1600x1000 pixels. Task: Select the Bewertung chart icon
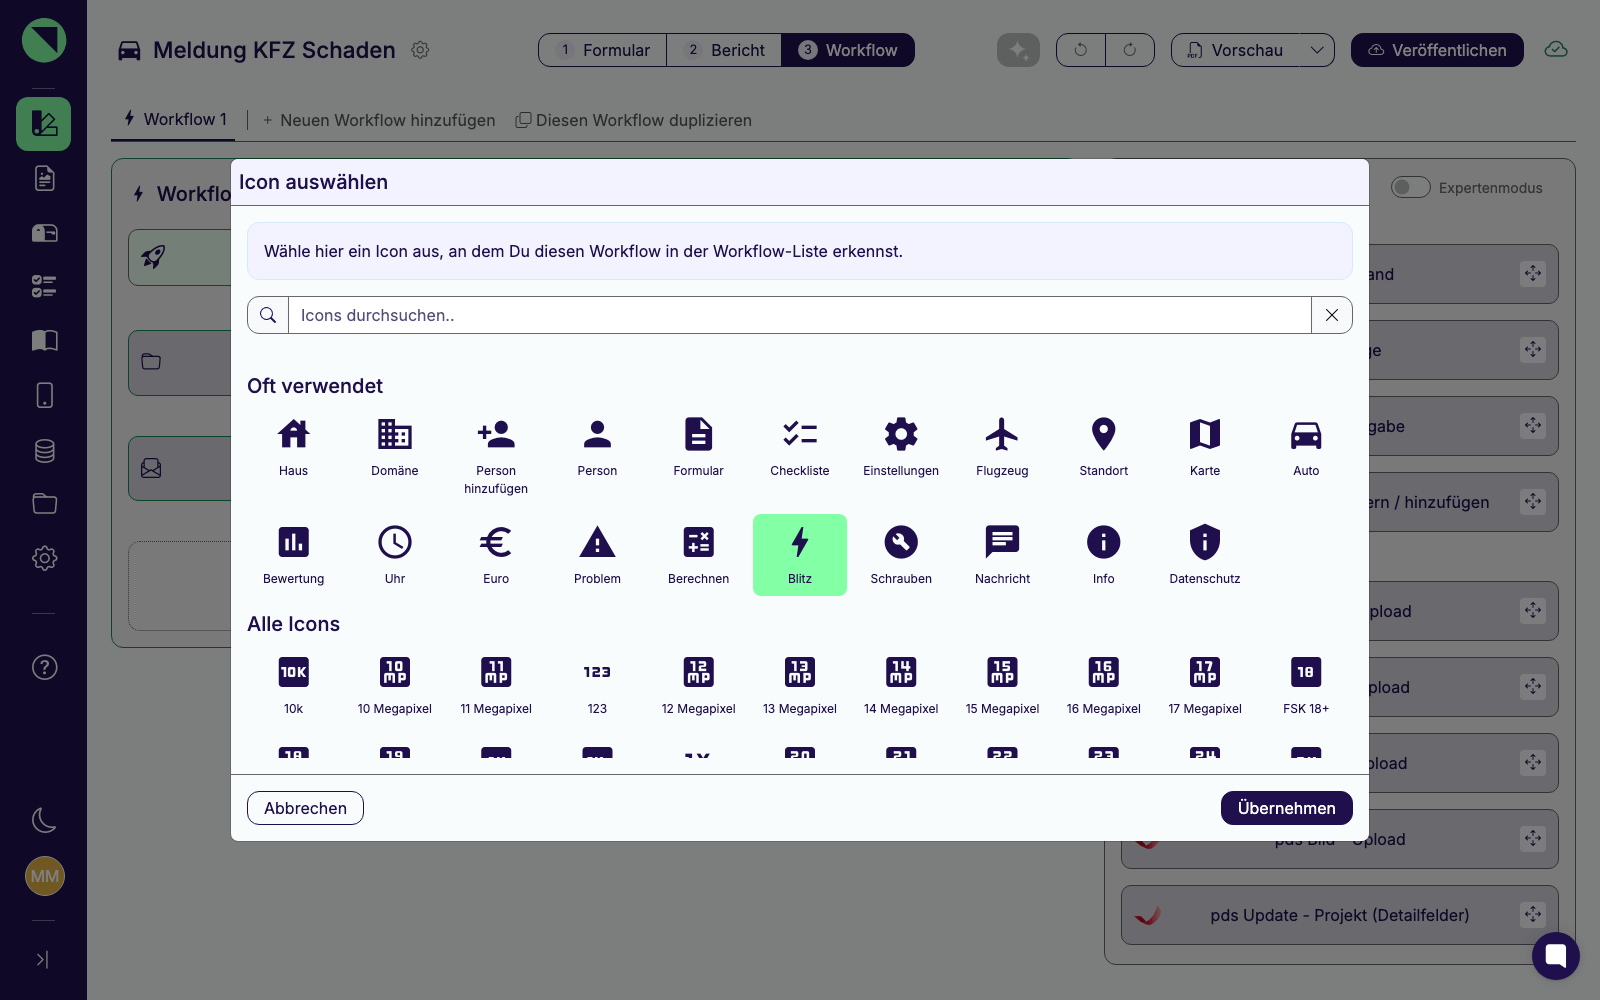point(293,555)
